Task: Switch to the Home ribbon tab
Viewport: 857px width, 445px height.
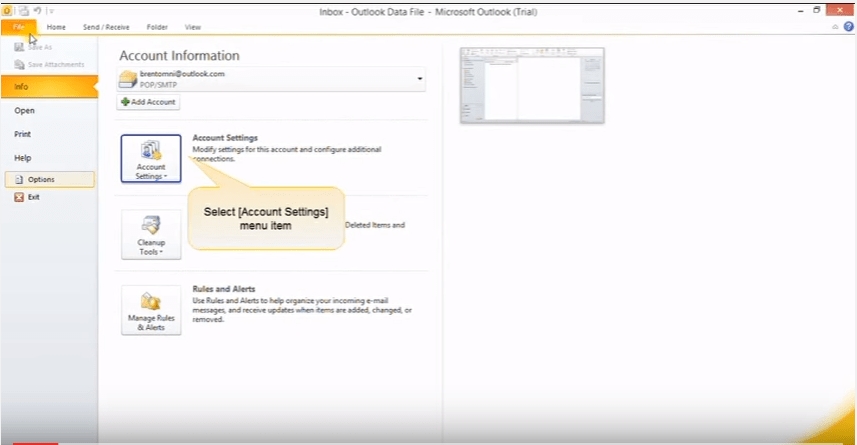Action: 56,27
